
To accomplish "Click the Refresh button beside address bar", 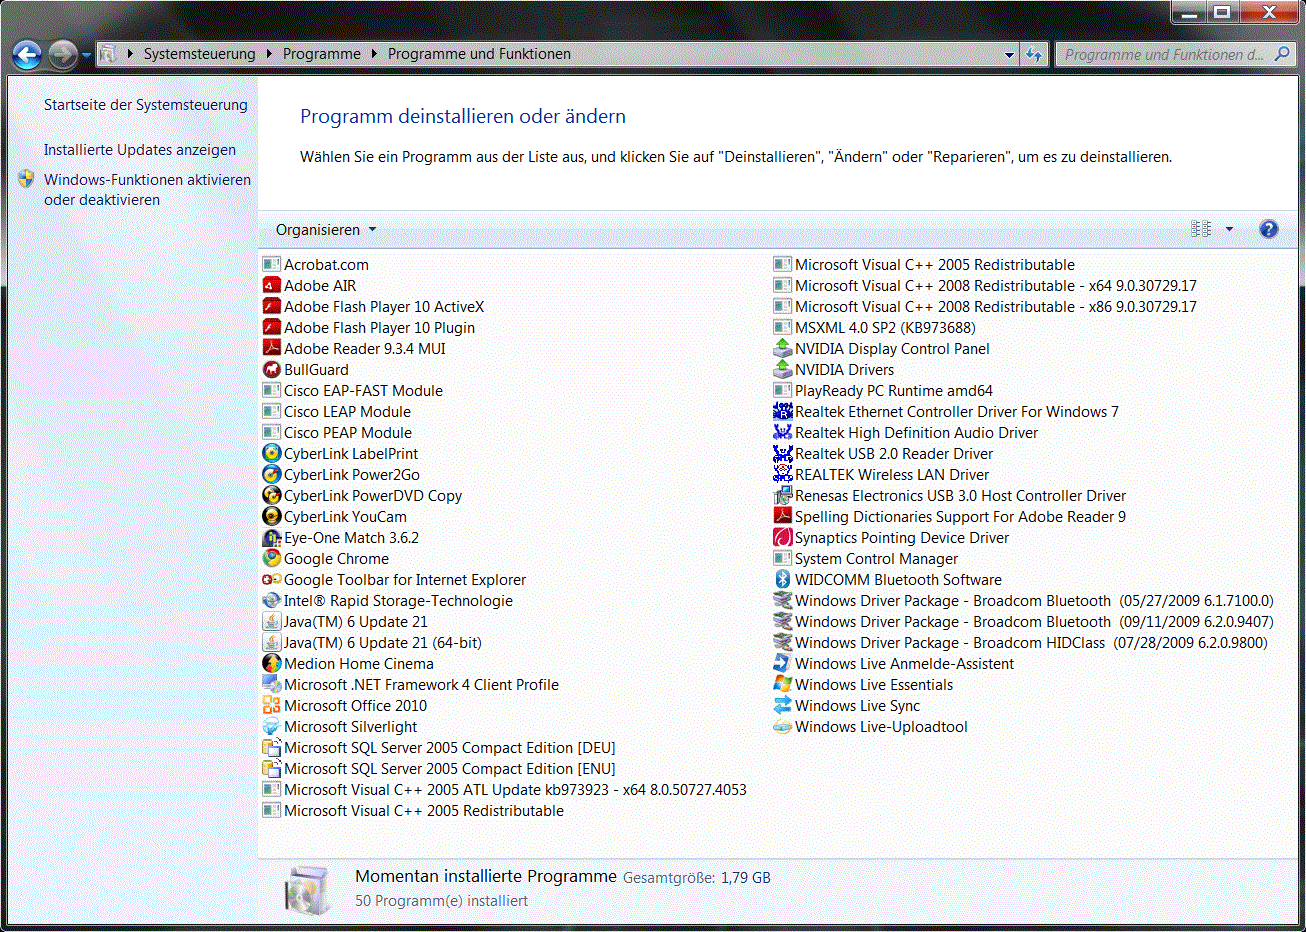I will (x=1034, y=54).
